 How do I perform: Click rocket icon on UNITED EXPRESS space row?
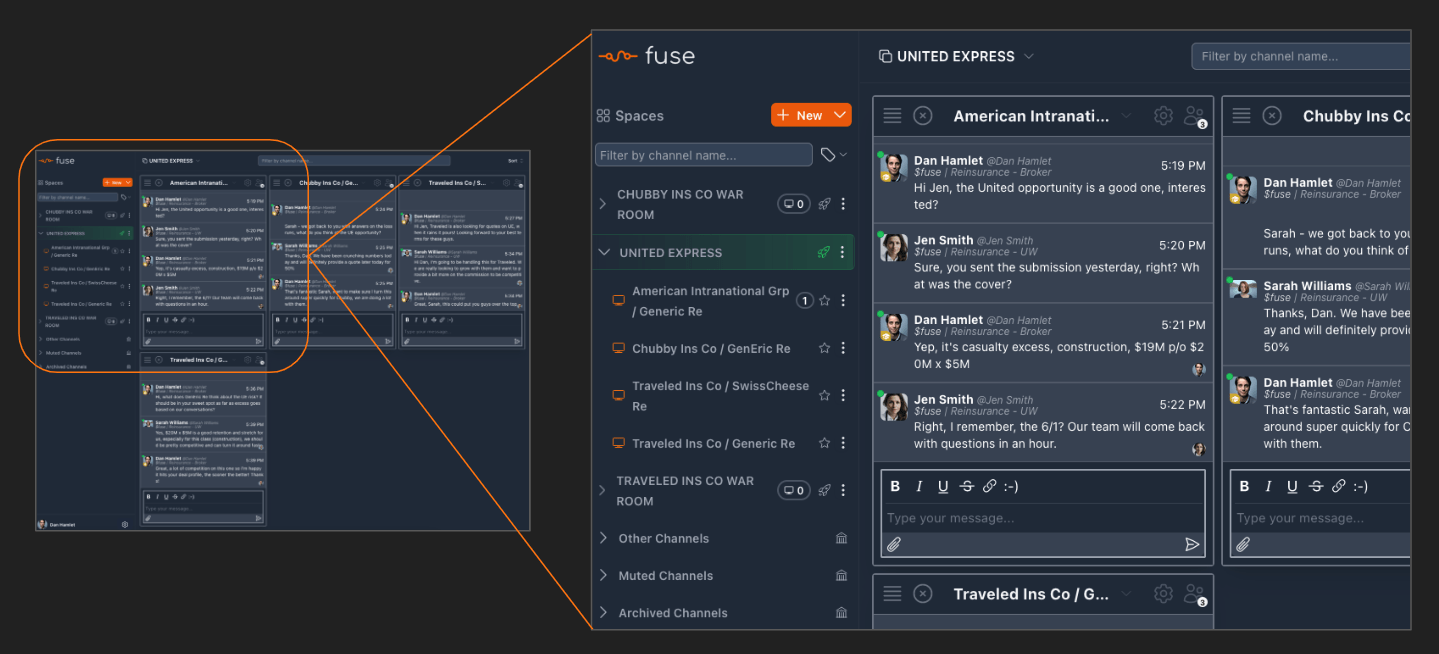point(824,253)
